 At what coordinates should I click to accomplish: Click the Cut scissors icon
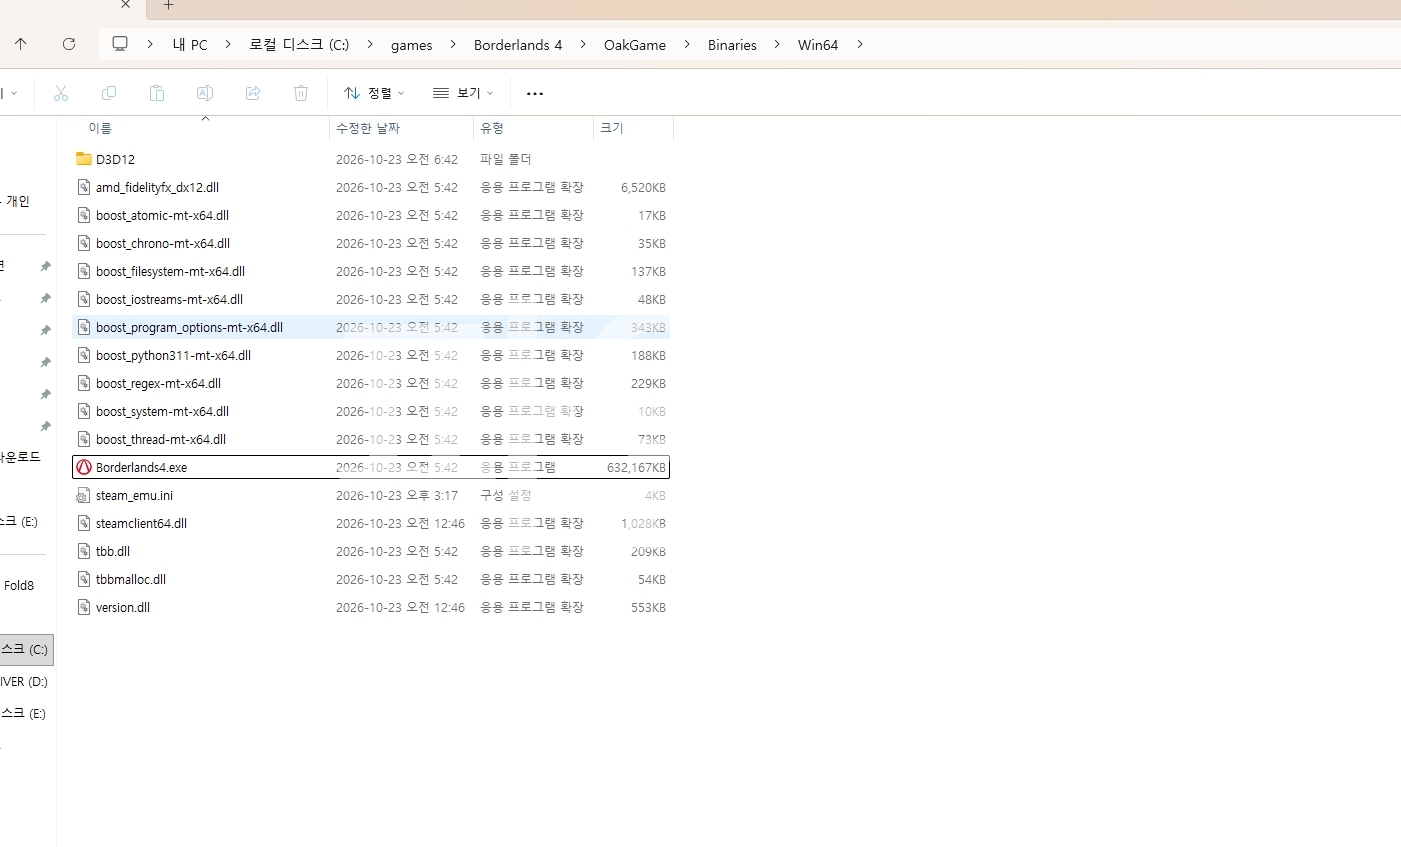(x=61, y=93)
